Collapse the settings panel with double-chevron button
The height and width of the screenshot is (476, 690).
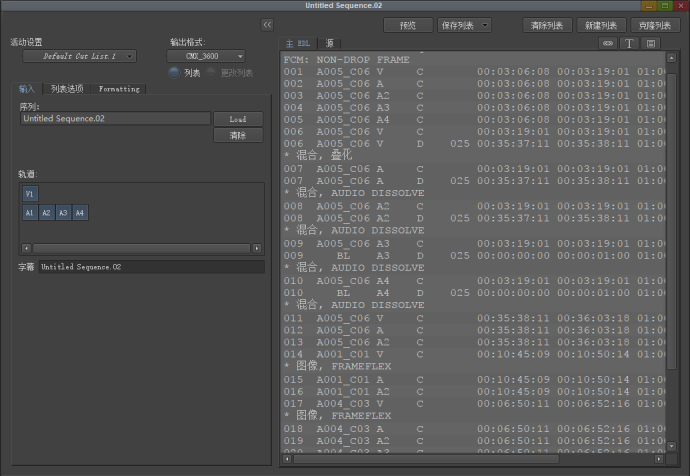pyautogui.click(x=267, y=24)
